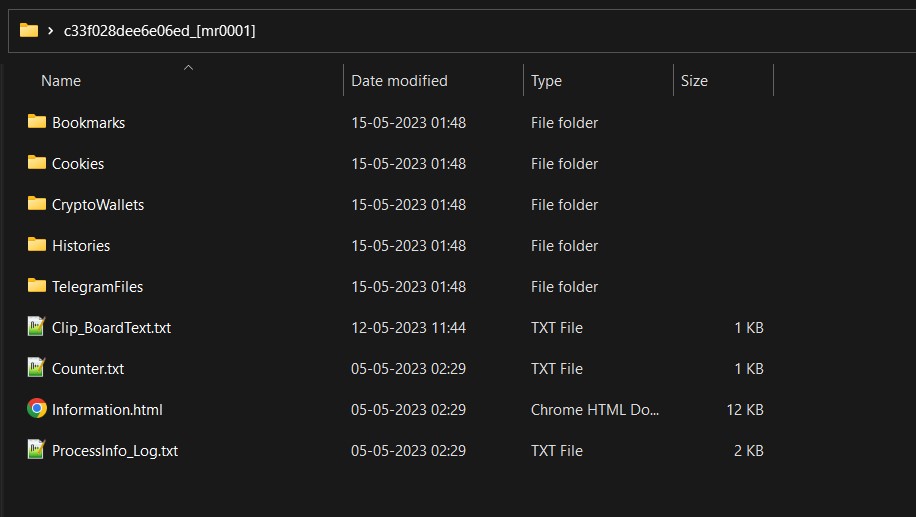Click the Bookmarks folder icon
The image size is (916, 517).
click(x=37, y=122)
